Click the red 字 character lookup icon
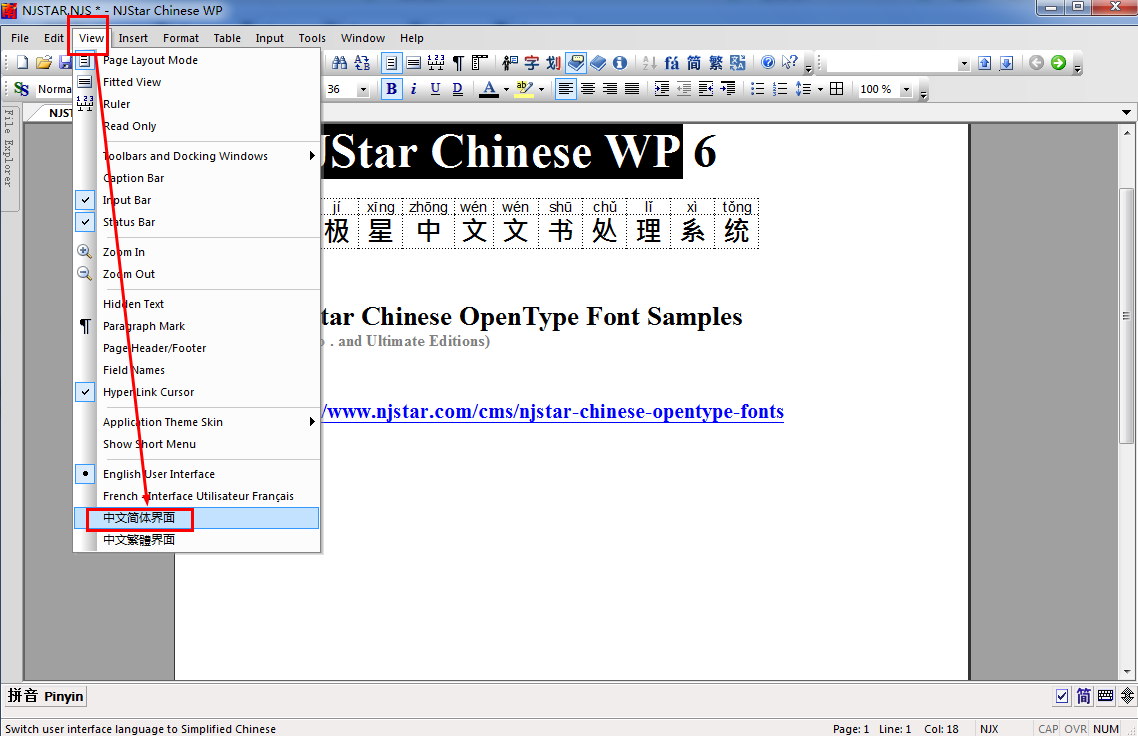Screen dimensions: 1138x736 (x=532, y=63)
